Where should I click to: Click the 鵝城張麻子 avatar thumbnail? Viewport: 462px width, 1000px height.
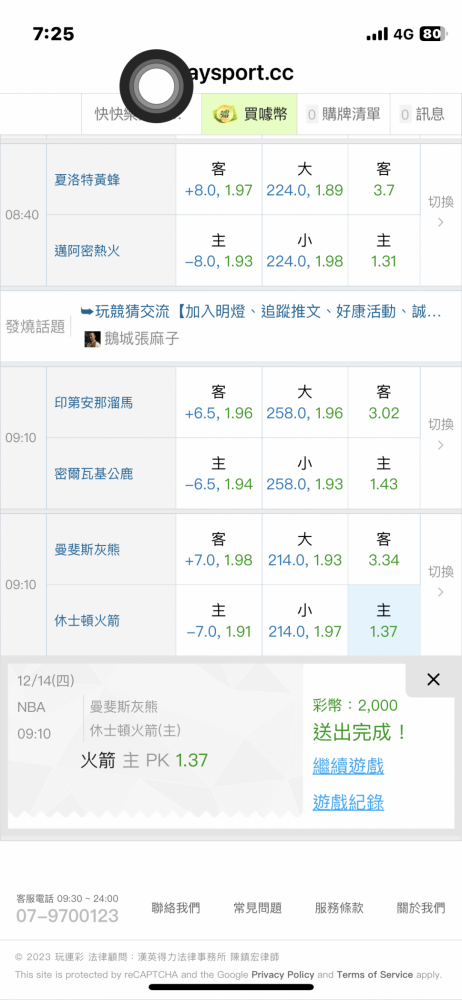pyautogui.click(x=93, y=339)
